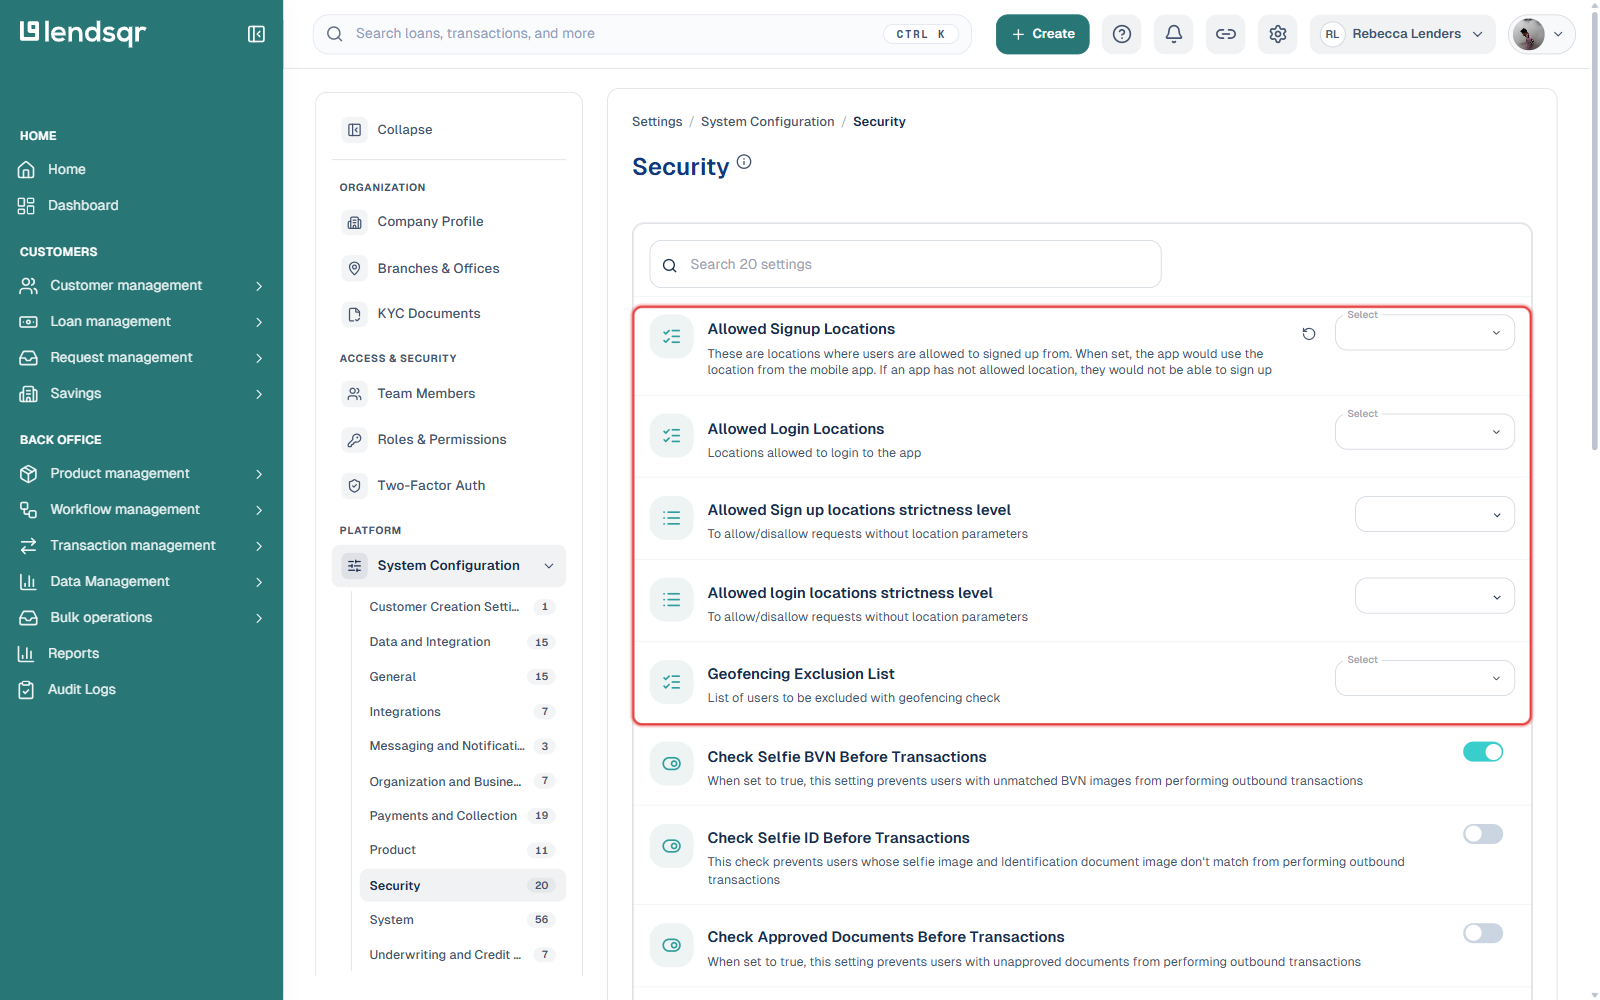
Task: Click the Collapse panel icon in settings menu
Action: 355,130
